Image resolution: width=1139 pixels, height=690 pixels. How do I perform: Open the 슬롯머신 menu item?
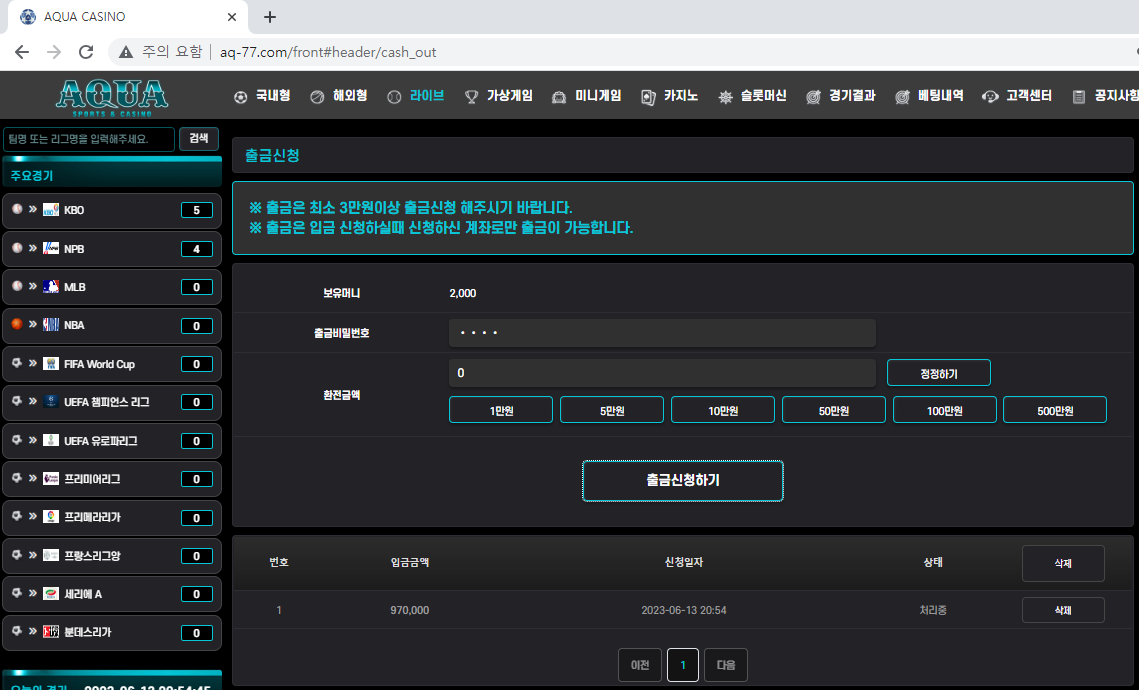point(753,96)
